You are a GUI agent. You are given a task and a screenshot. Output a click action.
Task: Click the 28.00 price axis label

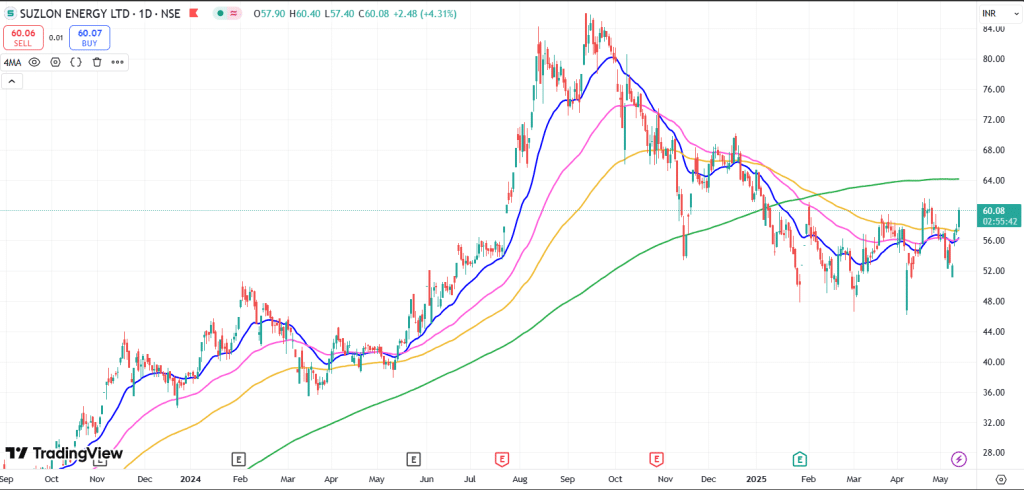(x=993, y=453)
